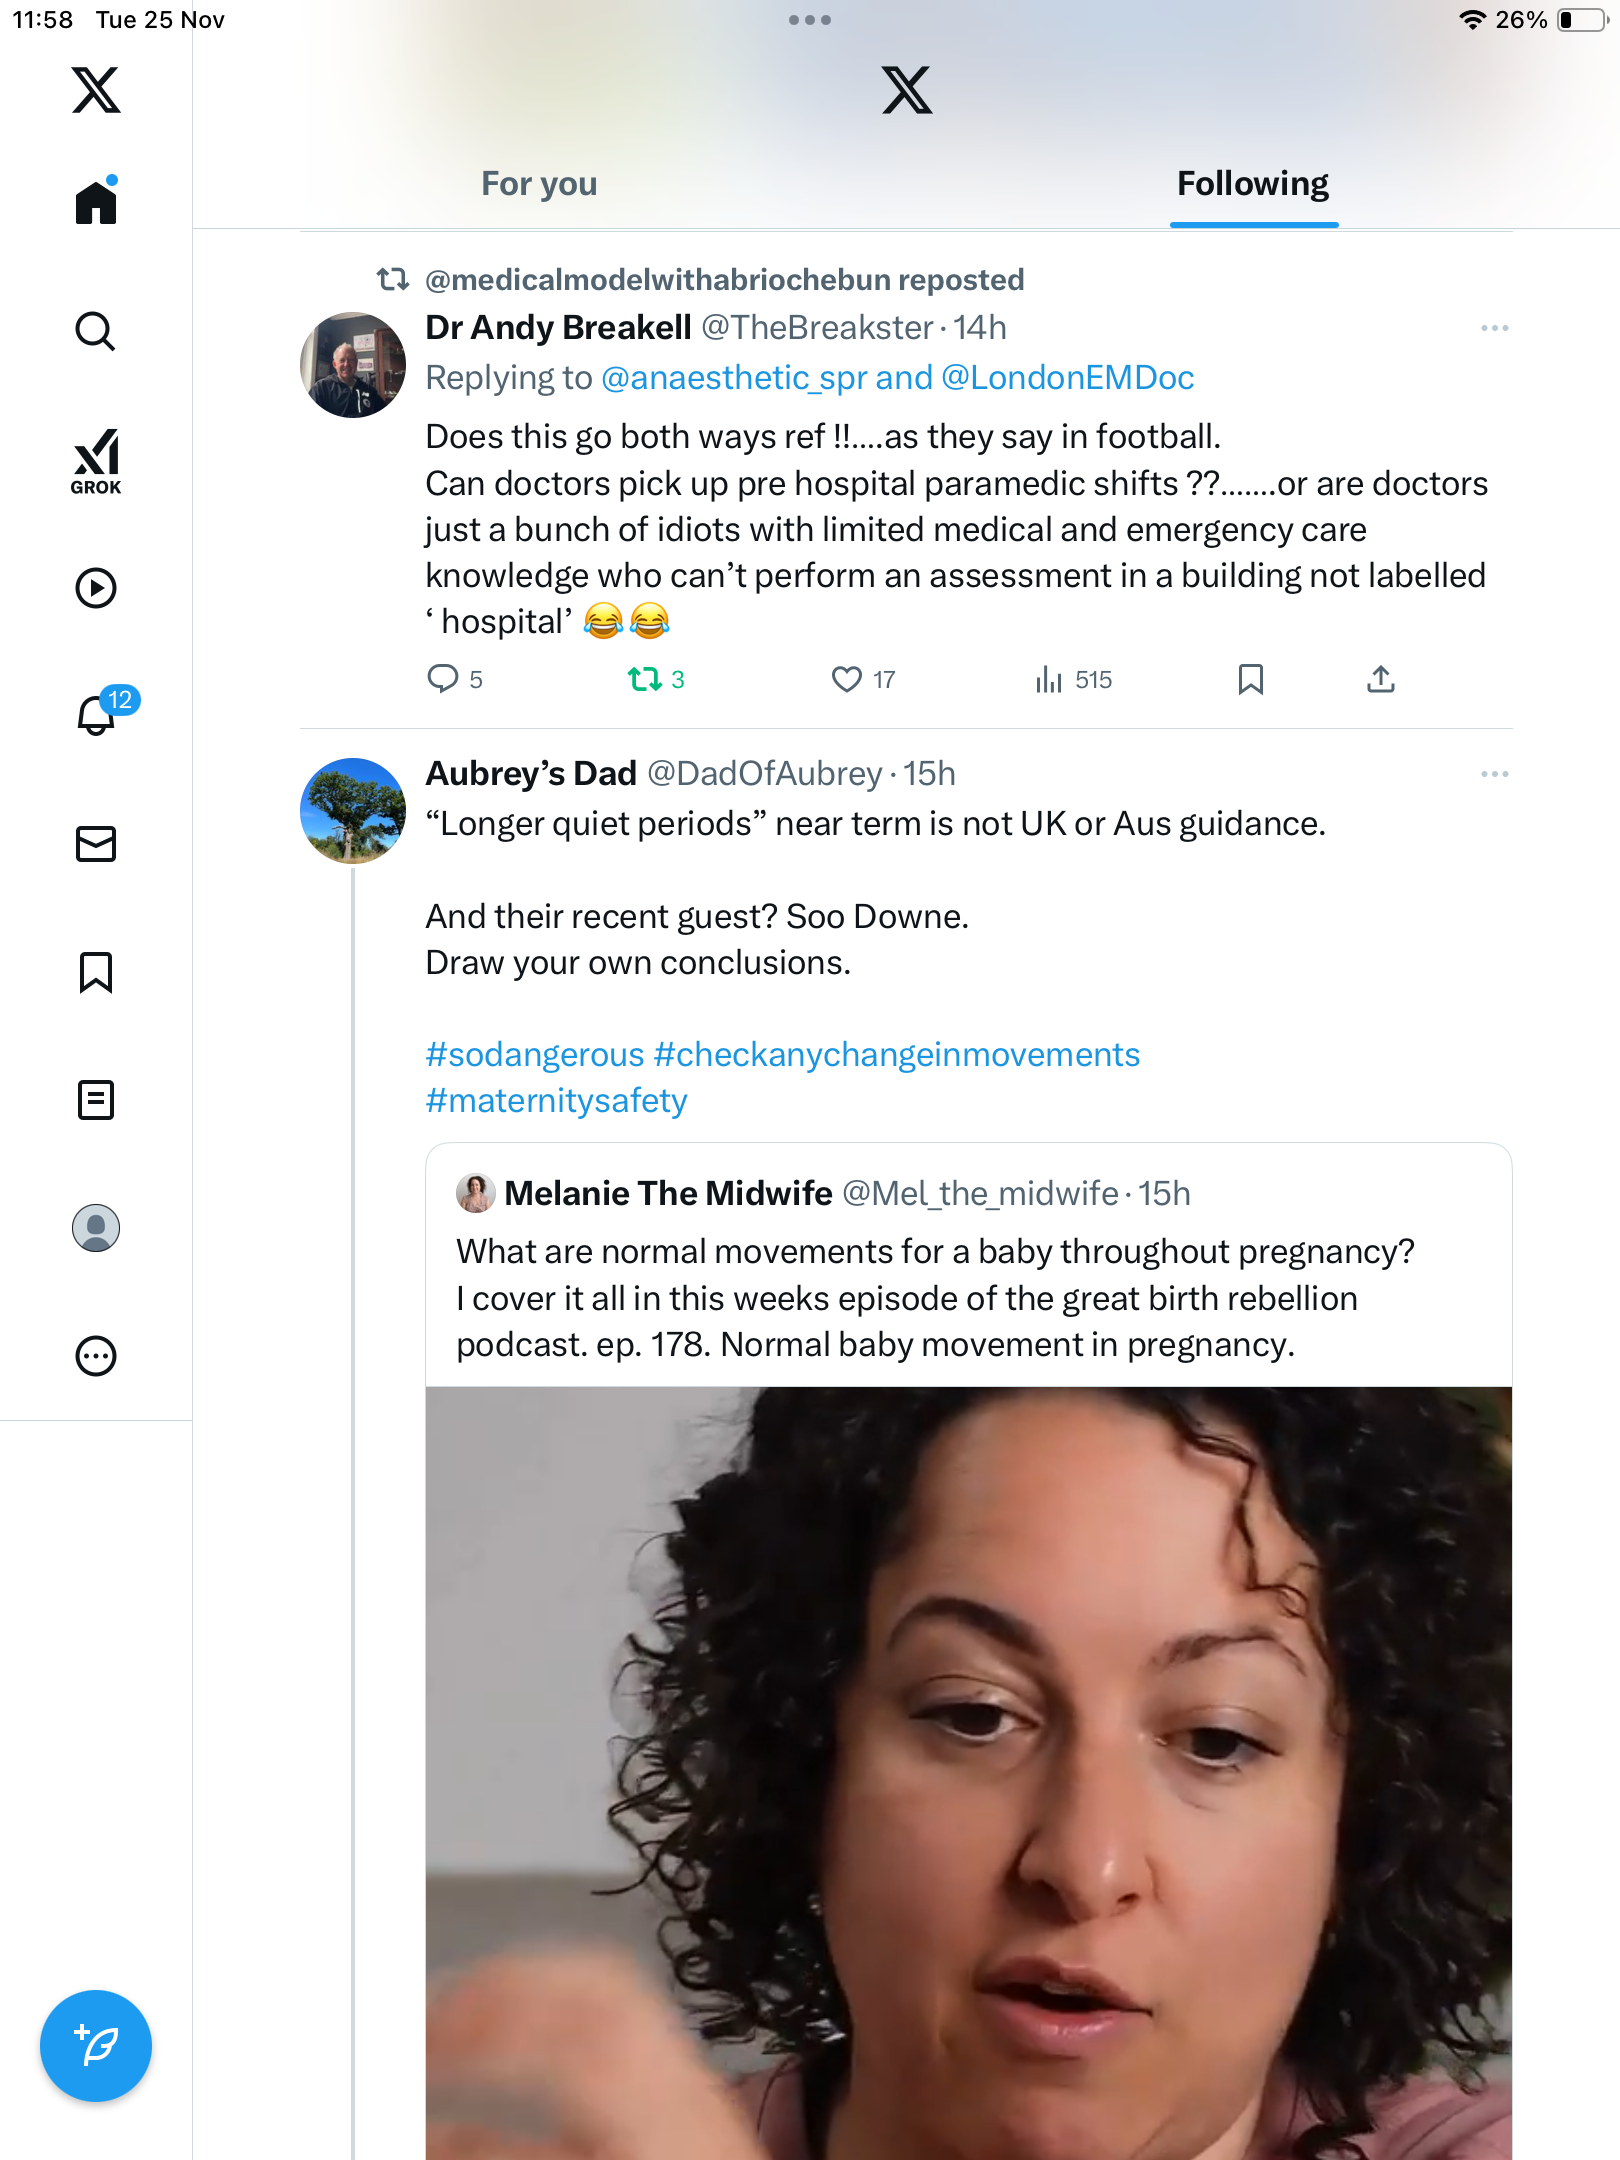1620x2160 pixels.
Task: Open the @LondonEMDoc mention link
Action: pyautogui.click(x=1067, y=378)
